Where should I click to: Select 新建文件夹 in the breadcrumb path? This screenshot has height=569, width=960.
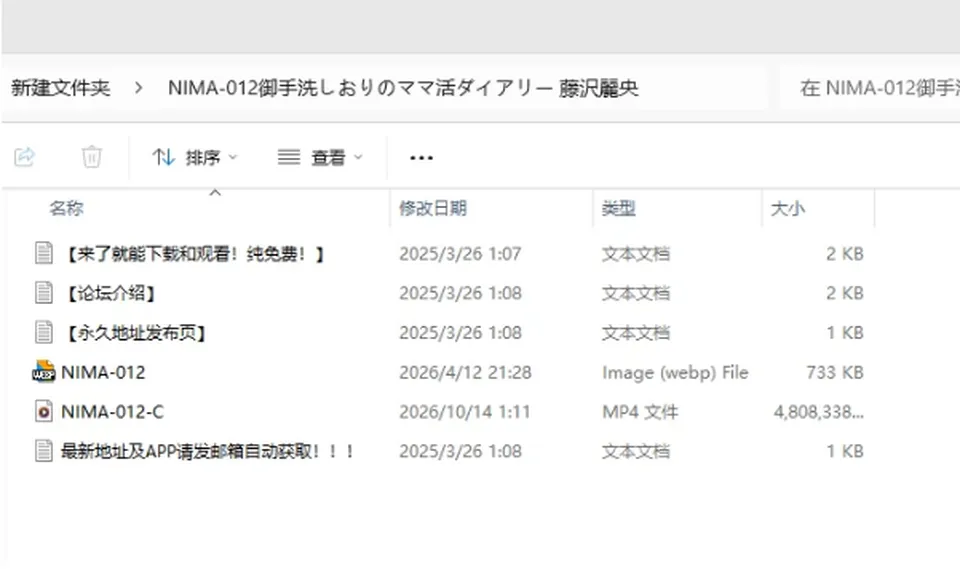[x=61, y=88]
